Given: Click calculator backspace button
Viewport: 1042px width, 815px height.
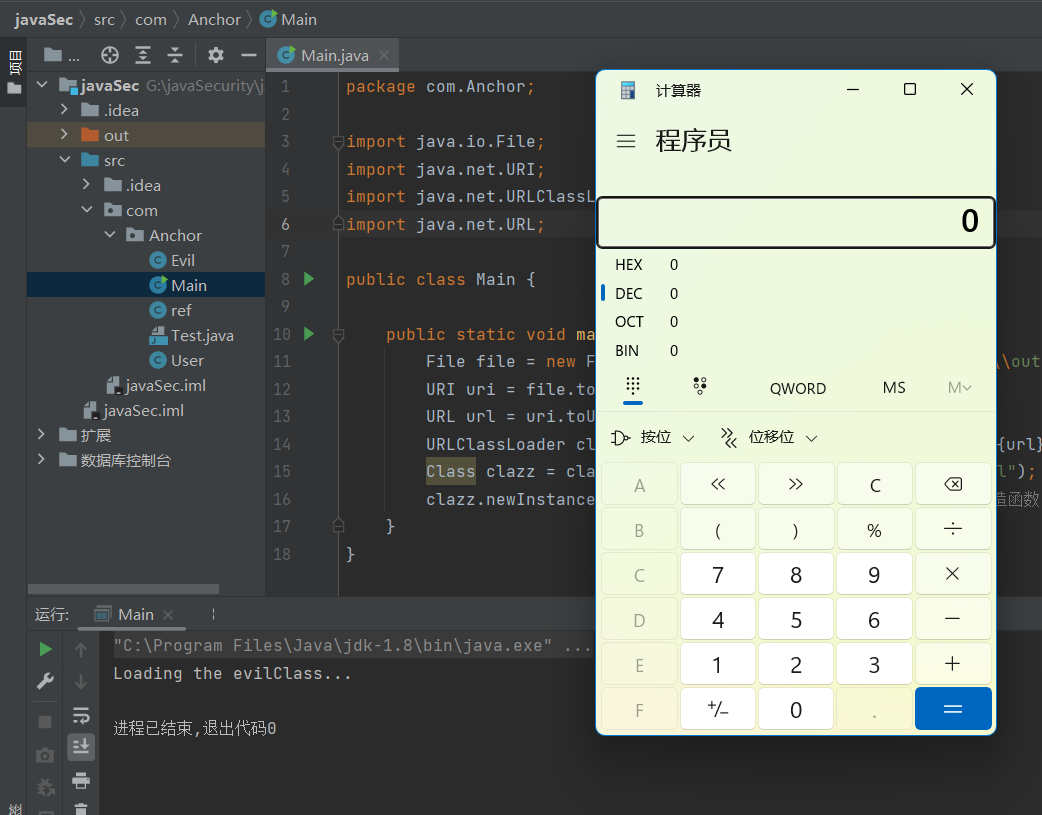Looking at the screenshot, I should point(953,484).
